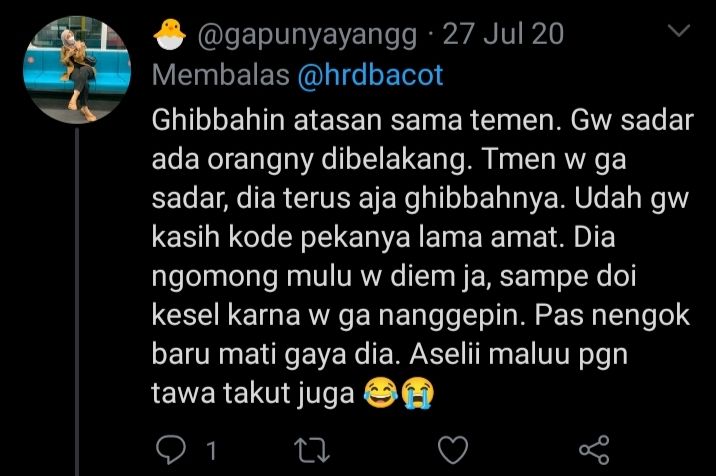Open the author's round profile picture
The height and width of the screenshot is (476, 716).
77,70
